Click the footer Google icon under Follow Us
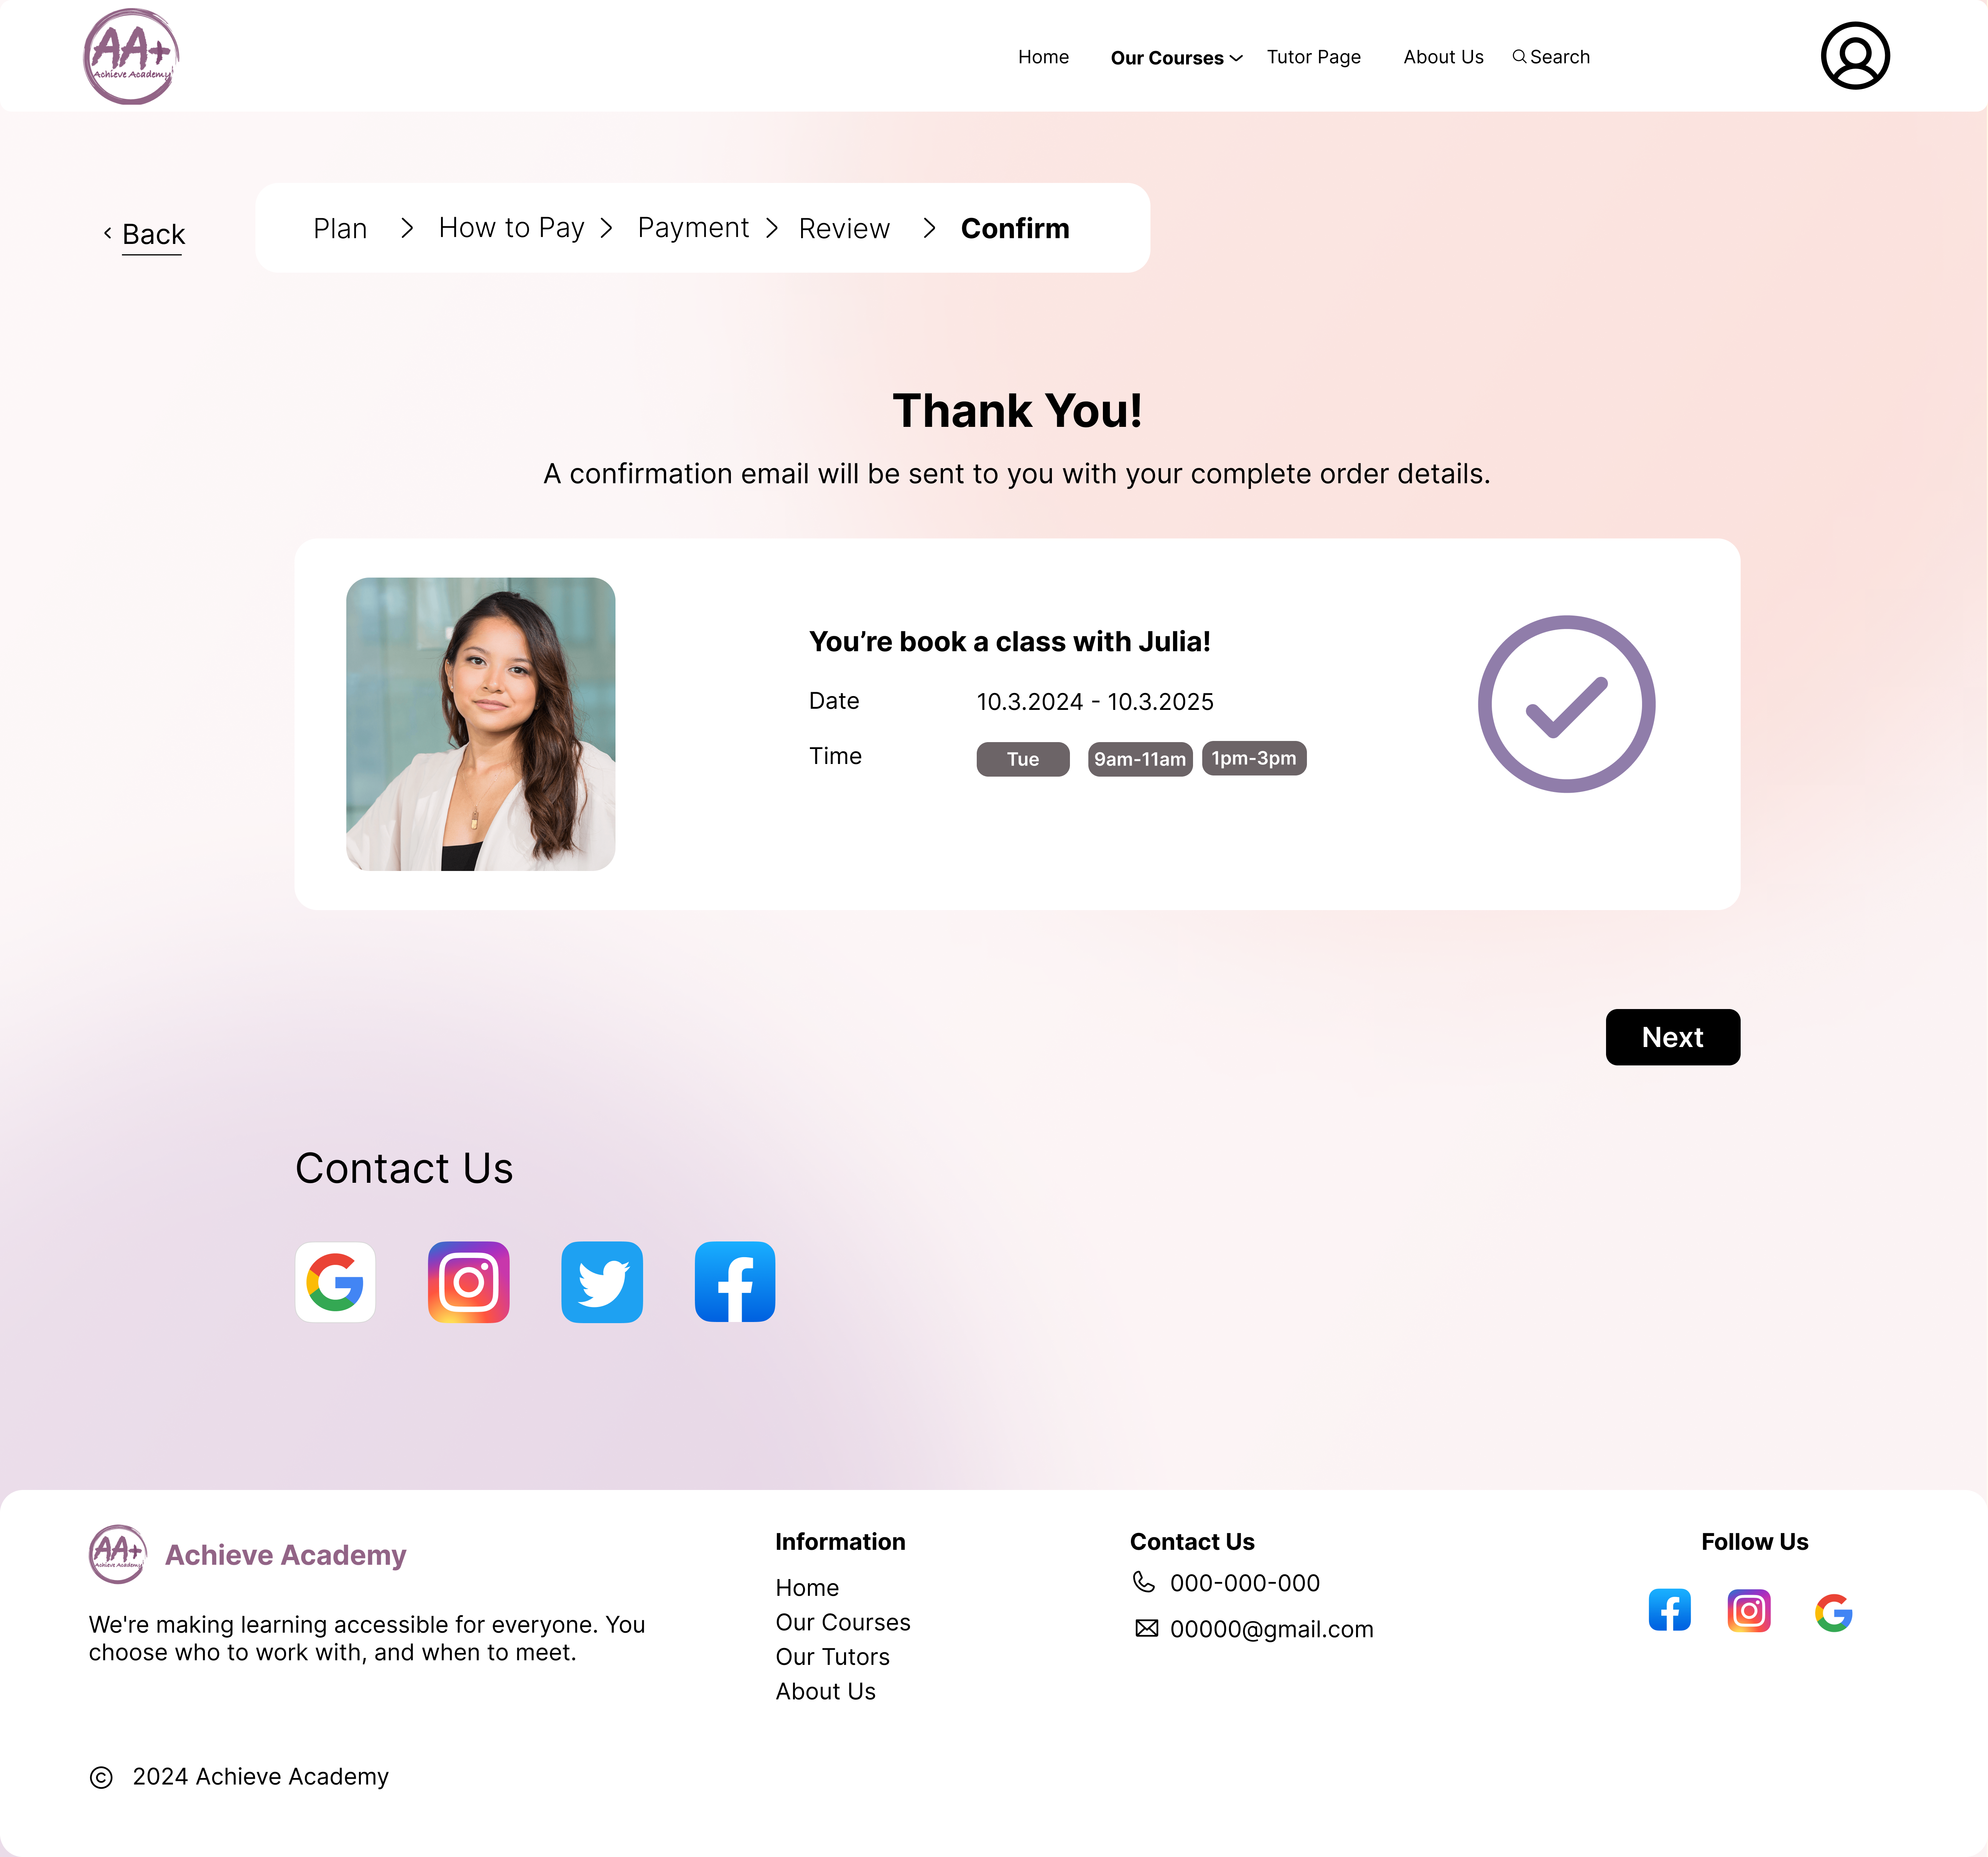 click(x=1834, y=1612)
